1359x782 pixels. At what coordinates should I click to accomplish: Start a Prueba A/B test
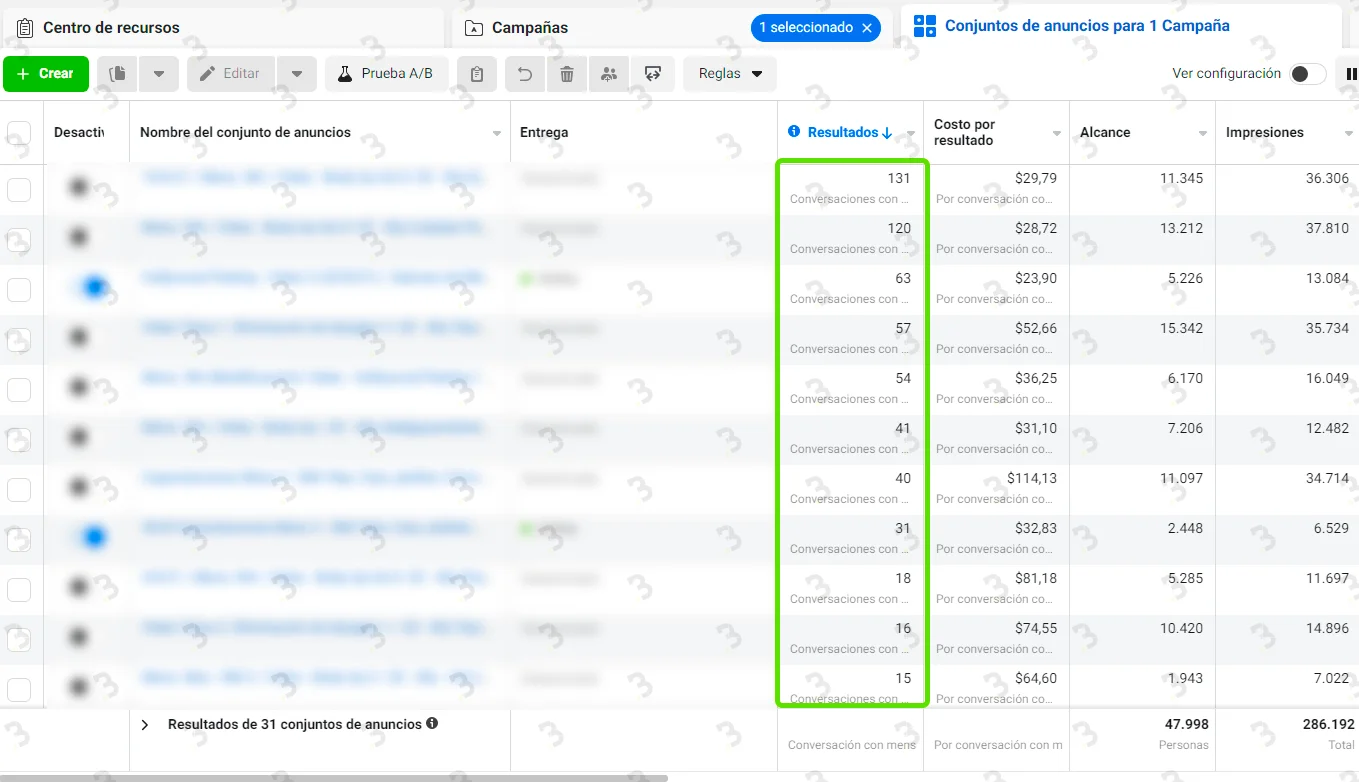[x=386, y=74]
